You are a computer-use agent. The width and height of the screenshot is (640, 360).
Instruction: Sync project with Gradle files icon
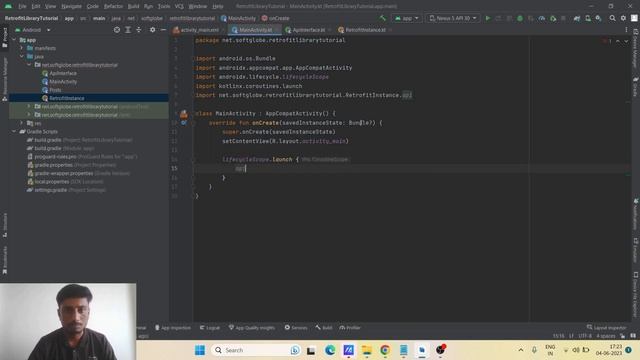pos(577,18)
